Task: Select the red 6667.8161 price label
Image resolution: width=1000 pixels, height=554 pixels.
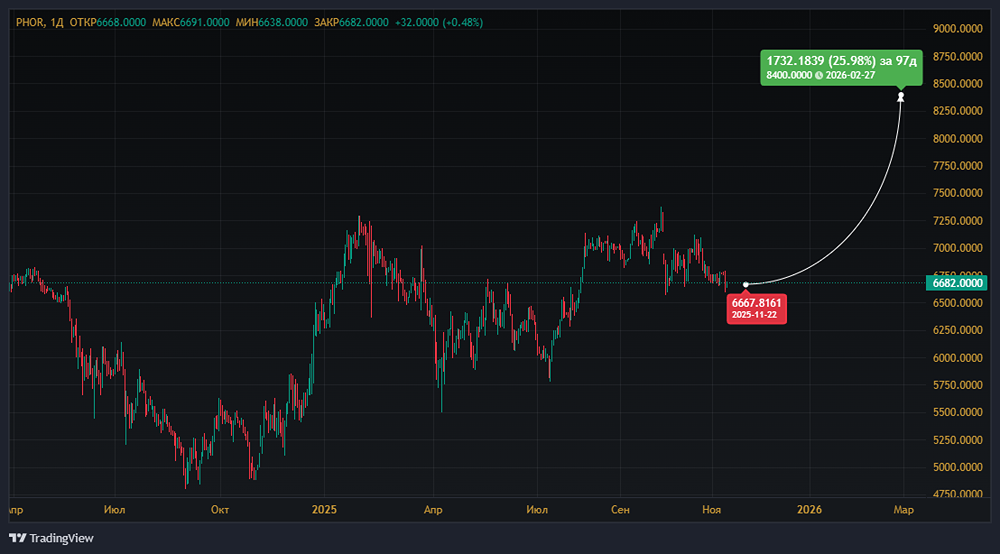Action: click(754, 302)
